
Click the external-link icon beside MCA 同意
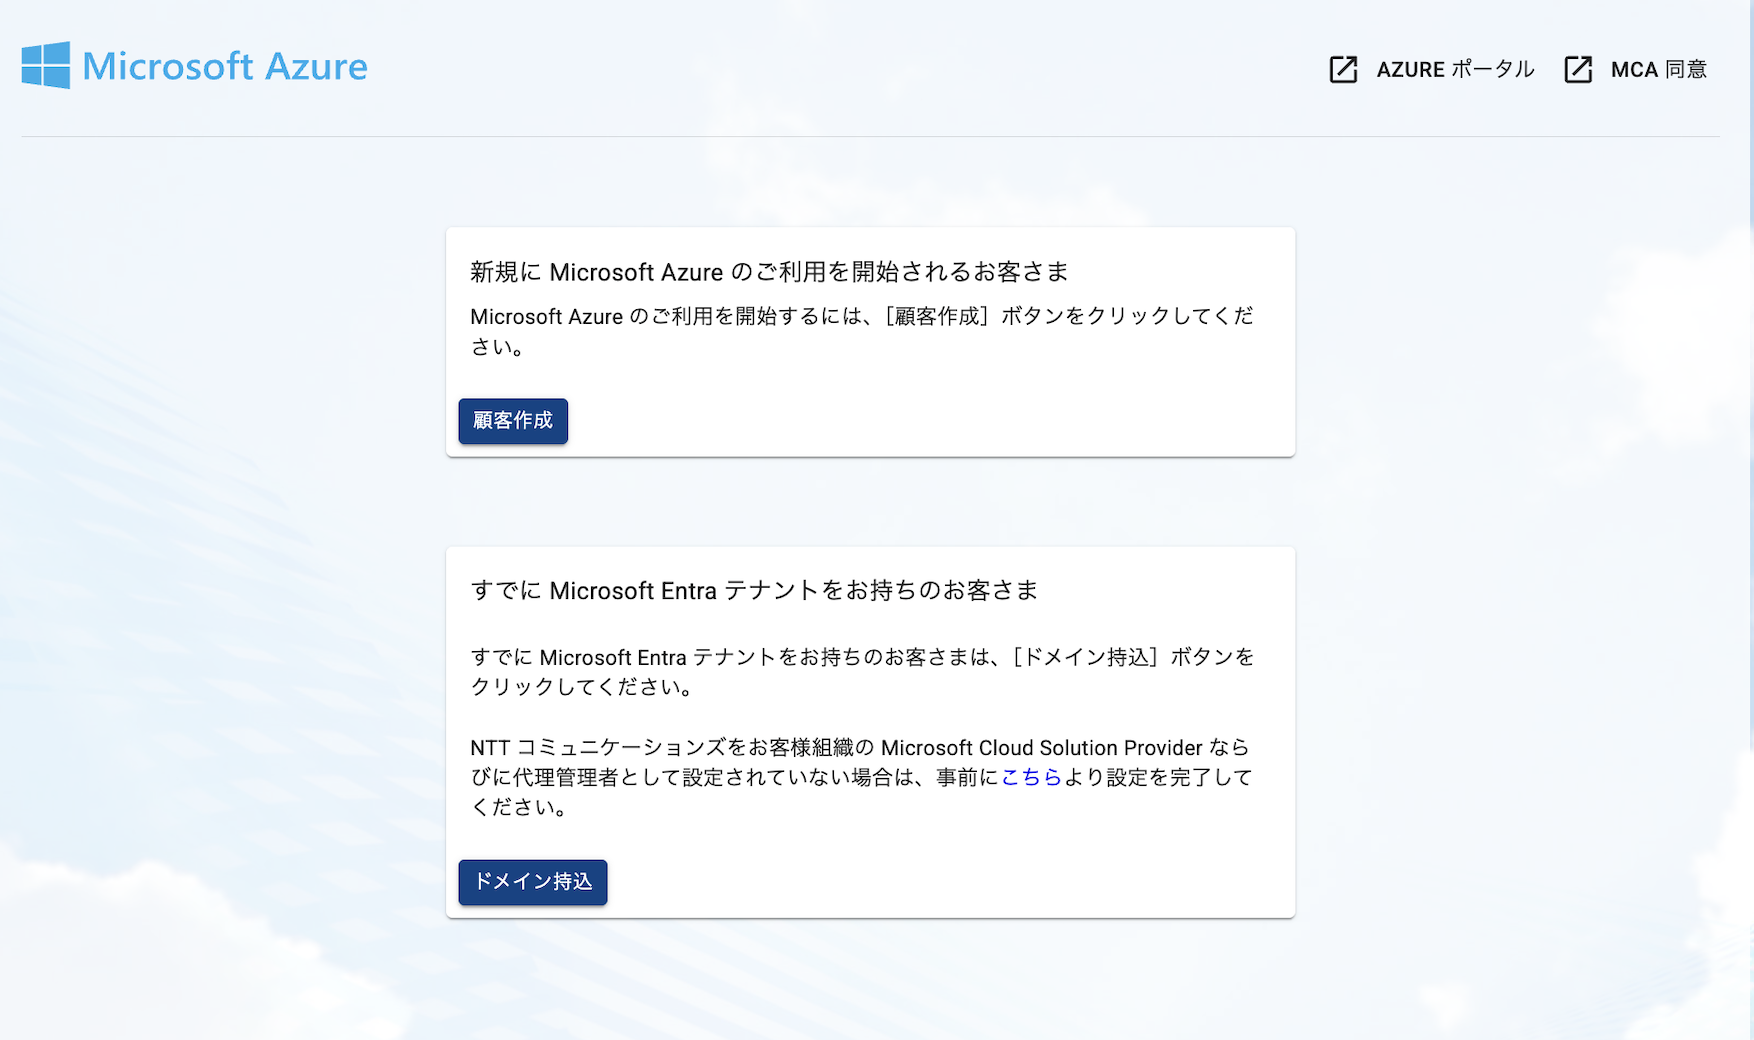[x=1578, y=69]
